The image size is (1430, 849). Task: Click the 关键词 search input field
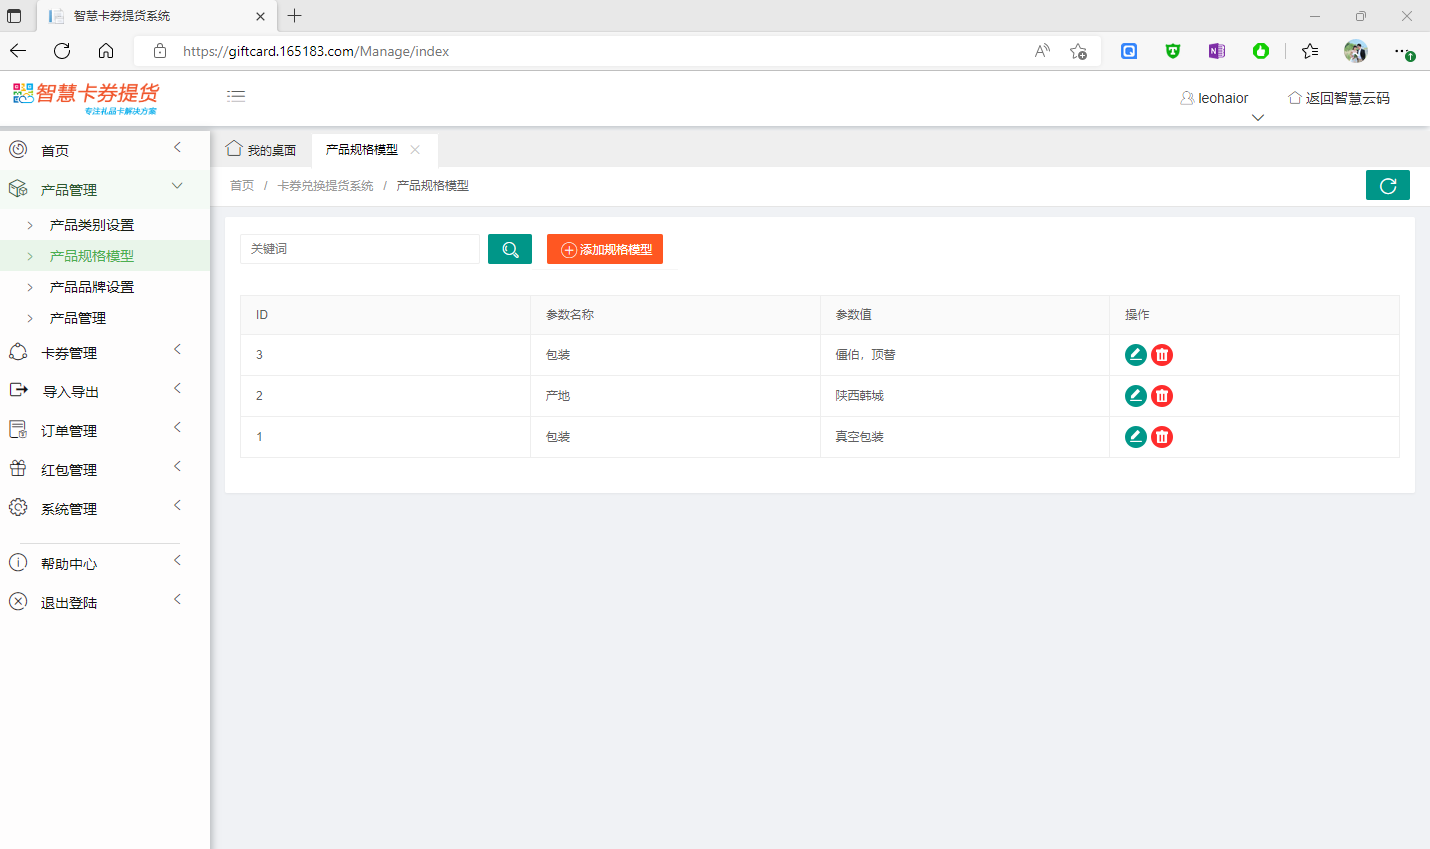(x=360, y=249)
